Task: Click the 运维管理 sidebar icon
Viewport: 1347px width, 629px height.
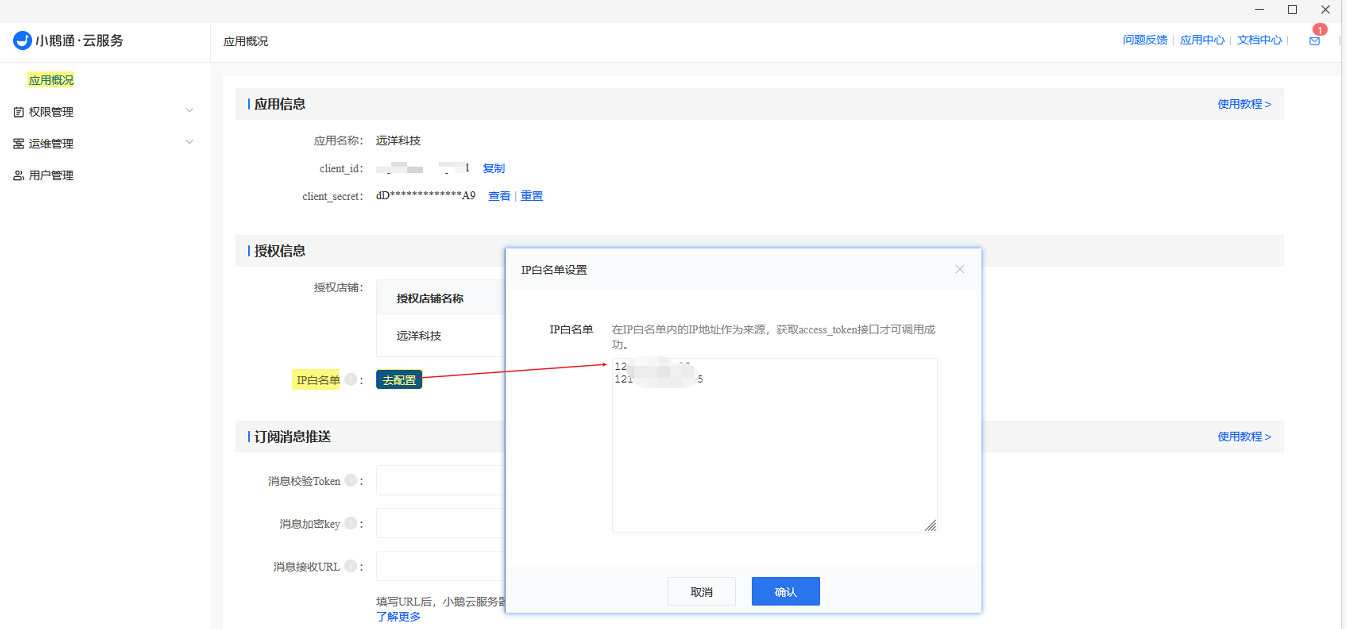Action: pyautogui.click(x=18, y=144)
